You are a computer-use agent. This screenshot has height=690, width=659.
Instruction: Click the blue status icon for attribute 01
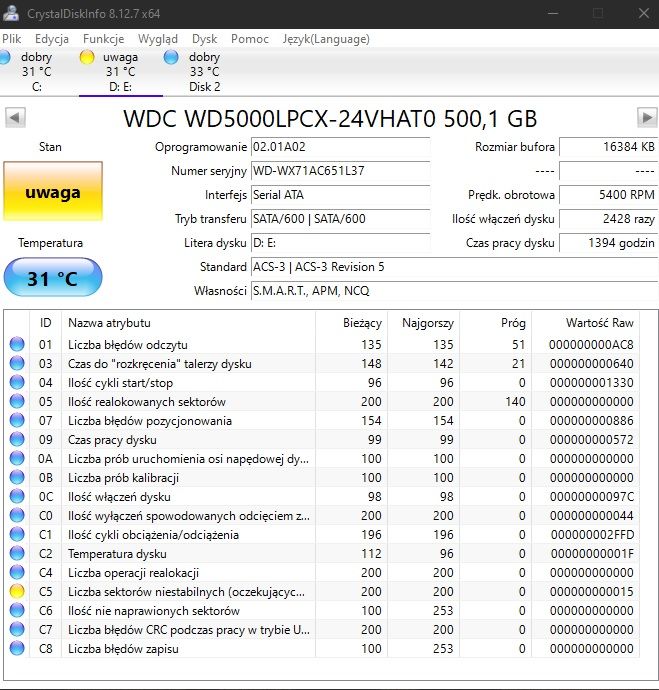click(x=17, y=344)
